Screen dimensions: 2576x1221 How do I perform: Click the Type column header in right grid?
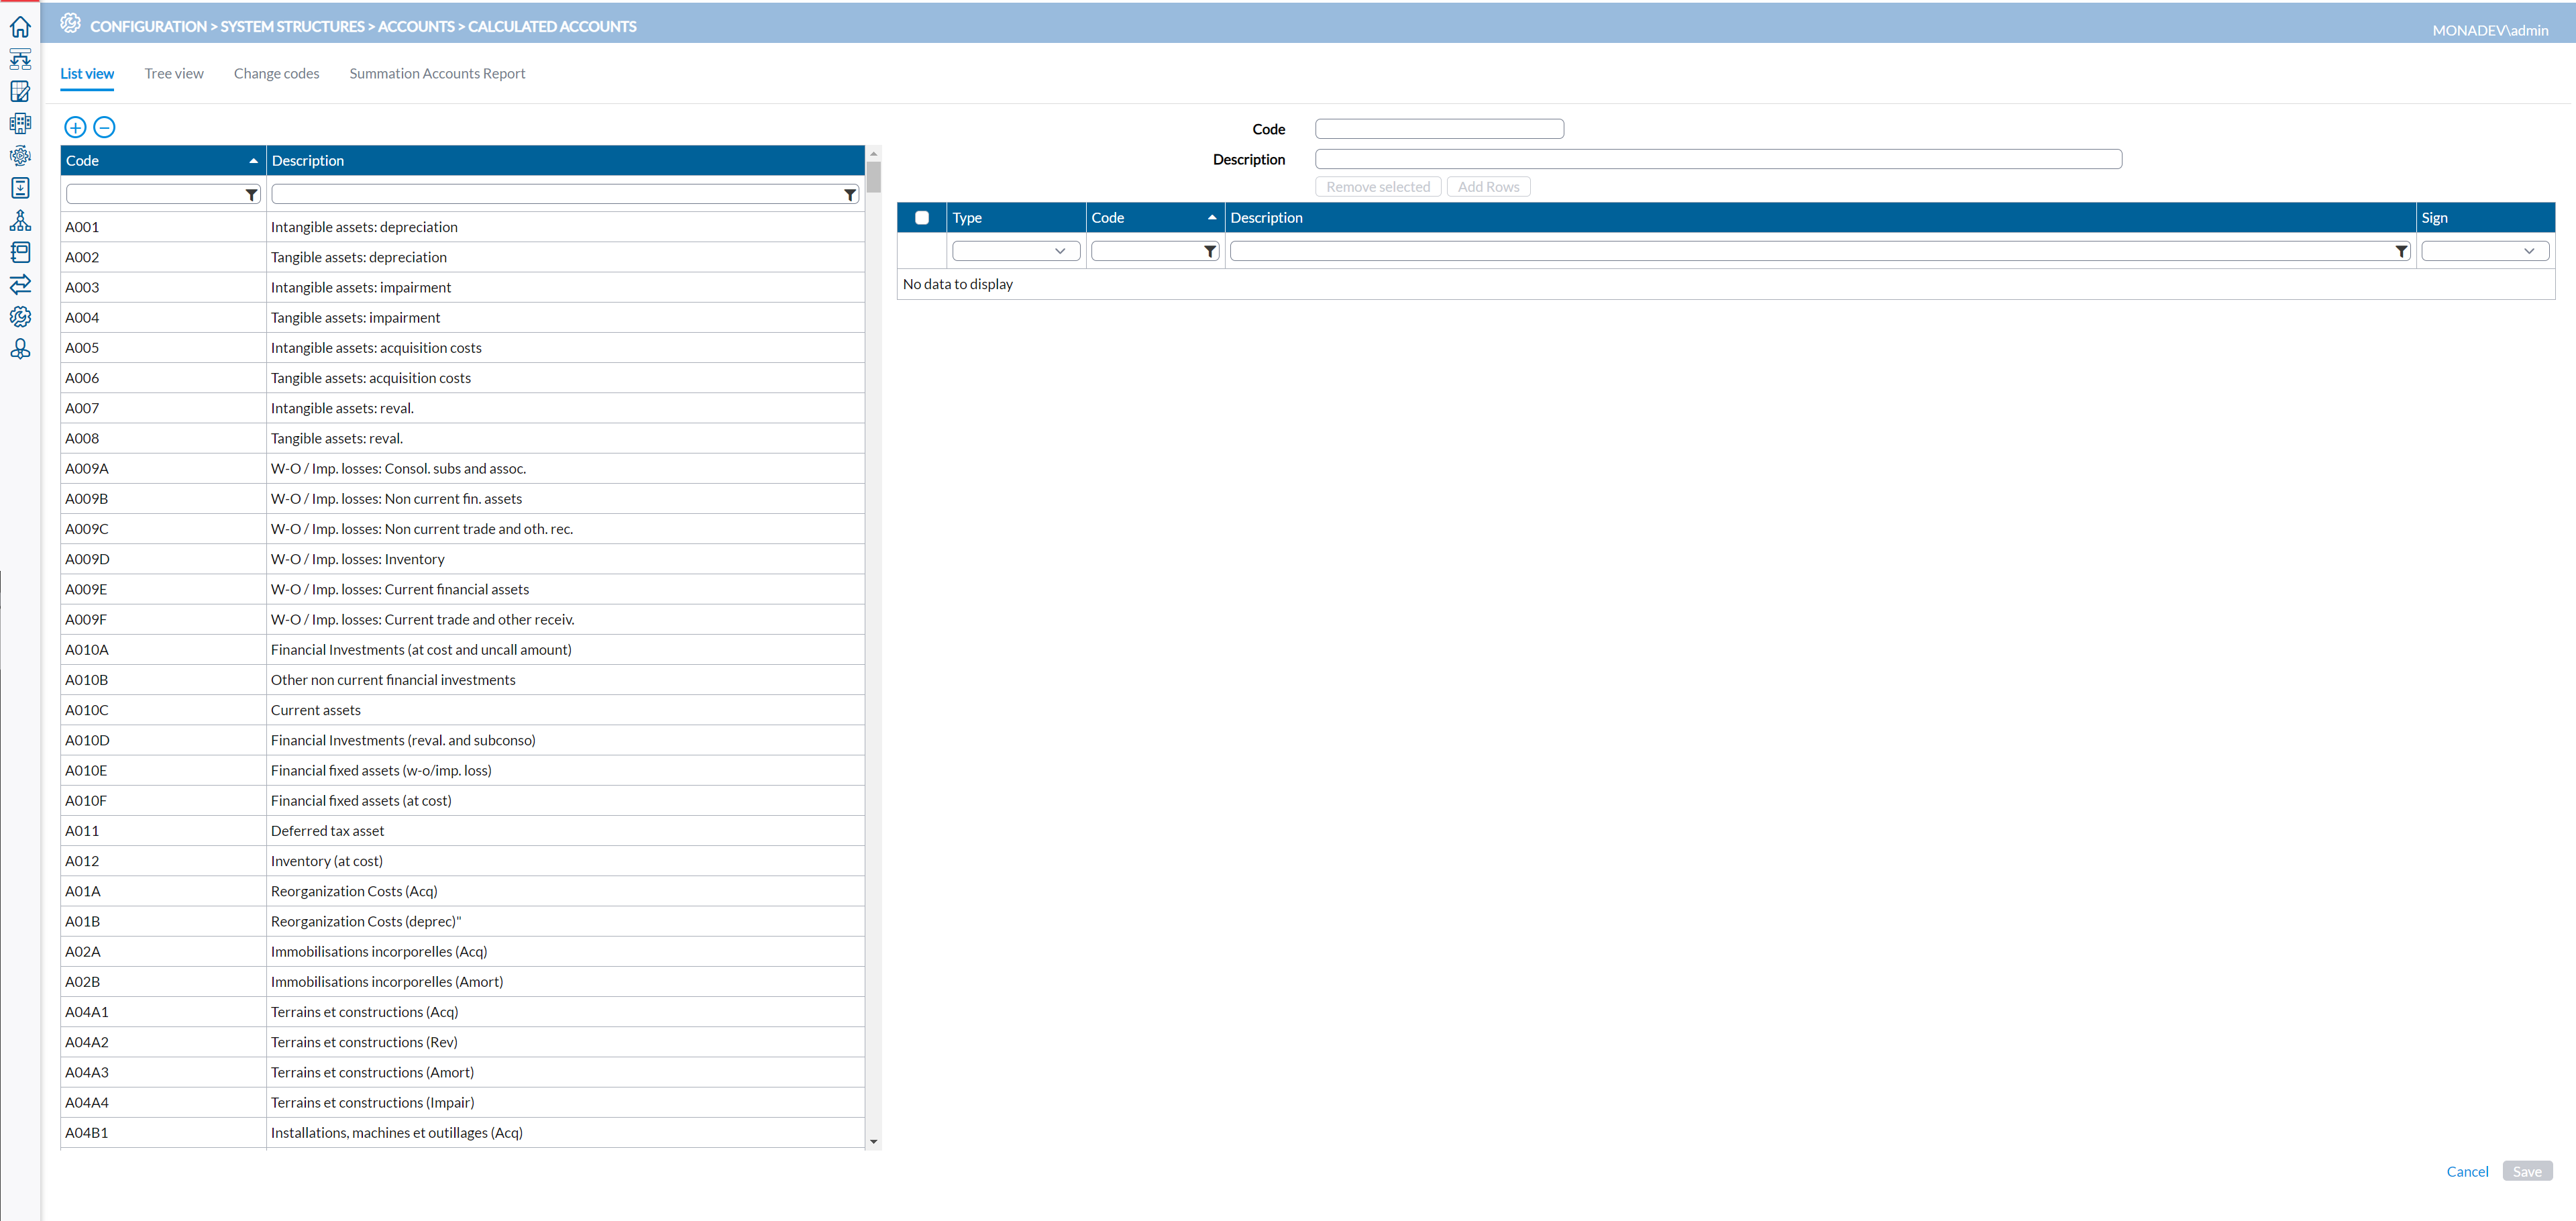tap(1016, 218)
